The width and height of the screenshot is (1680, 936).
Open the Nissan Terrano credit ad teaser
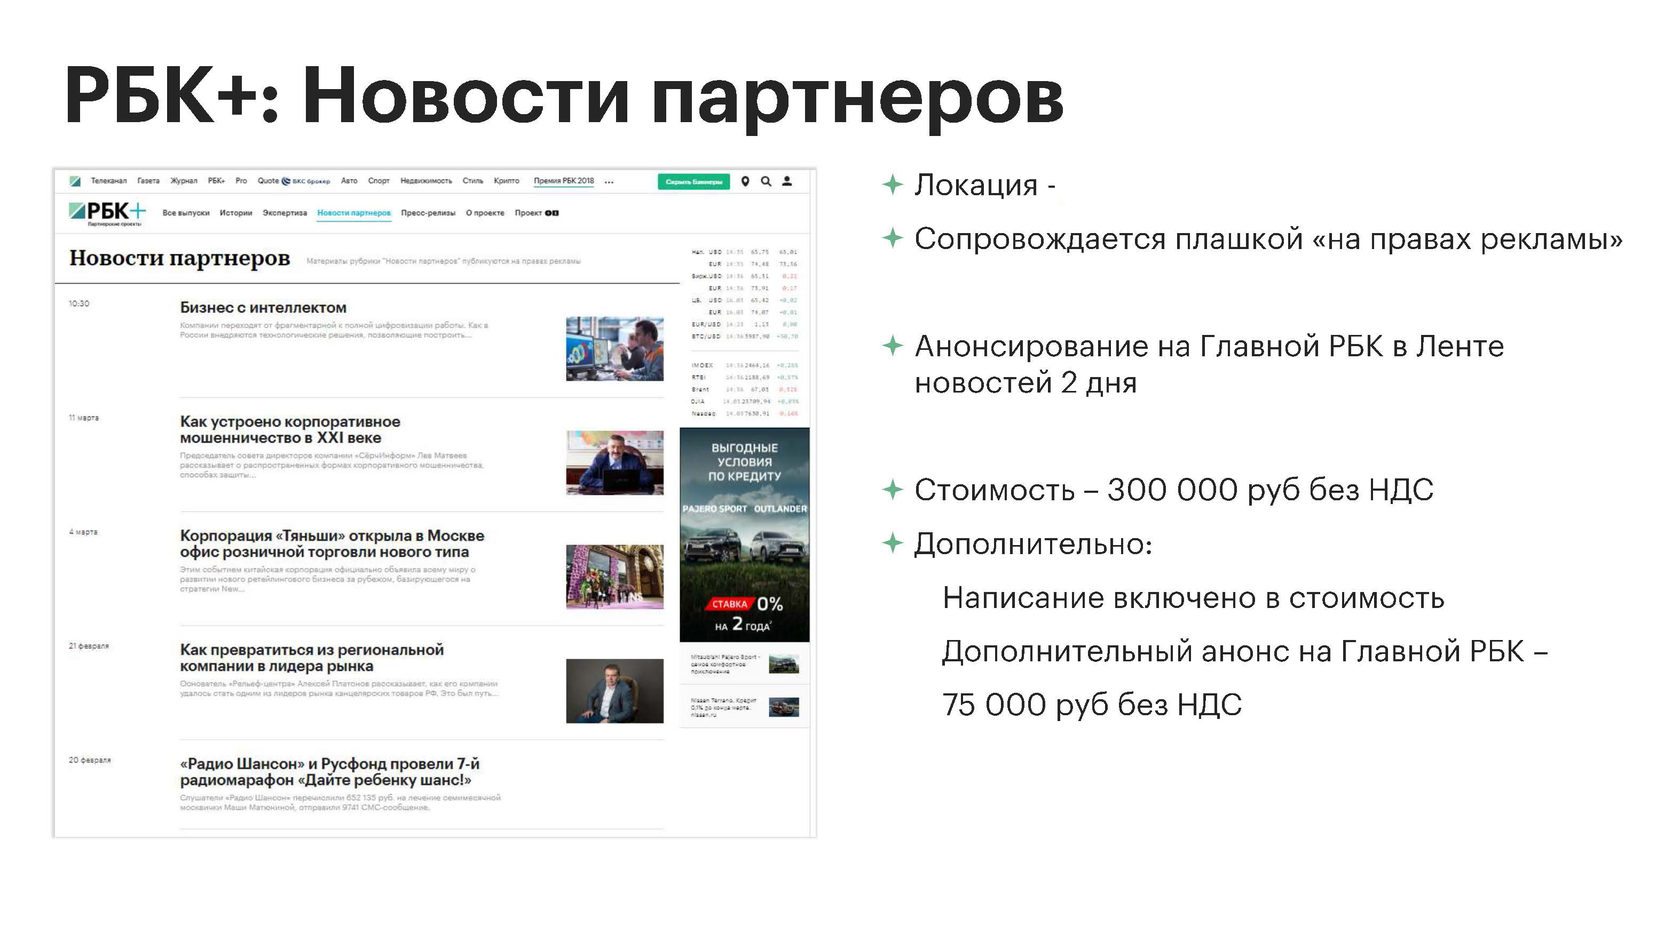(745, 707)
